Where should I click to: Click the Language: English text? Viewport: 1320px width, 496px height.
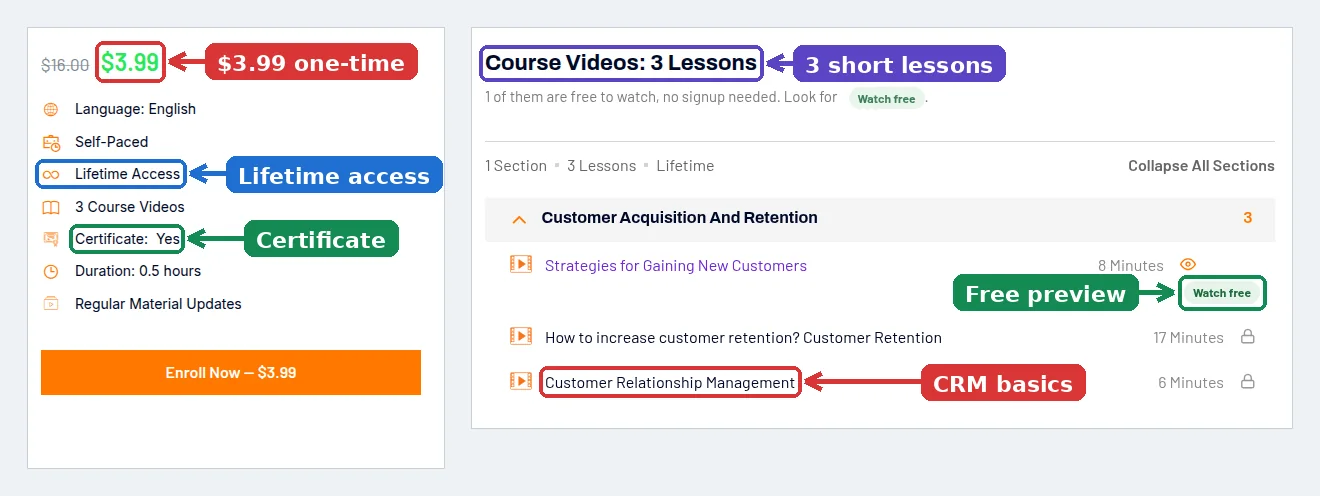135,109
